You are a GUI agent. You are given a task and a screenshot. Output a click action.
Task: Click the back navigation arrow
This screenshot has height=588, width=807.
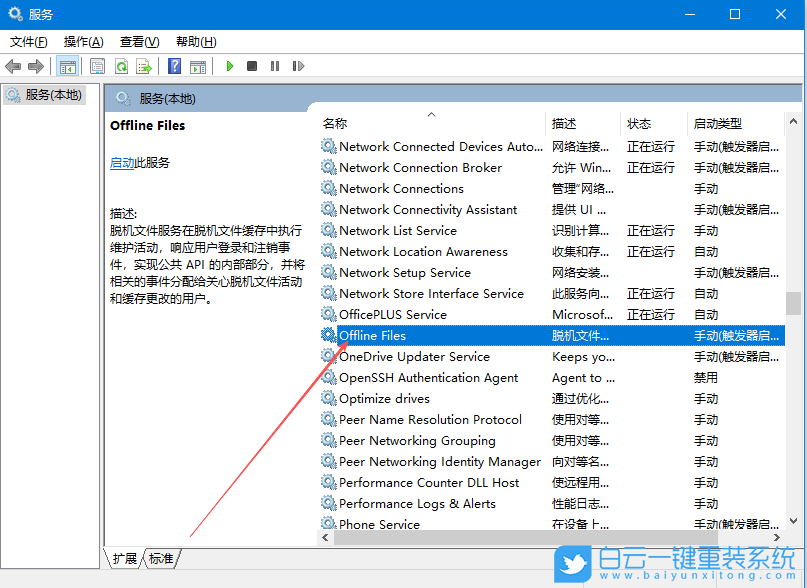pos(13,66)
